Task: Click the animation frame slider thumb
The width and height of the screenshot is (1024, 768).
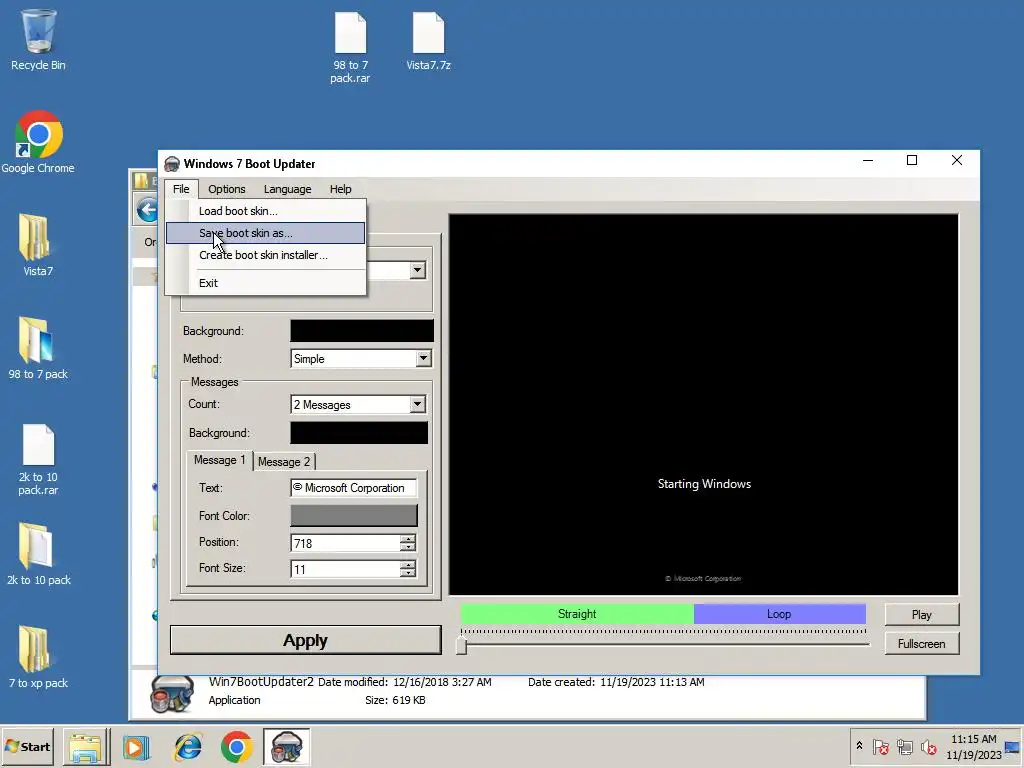Action: coord(461,645)
